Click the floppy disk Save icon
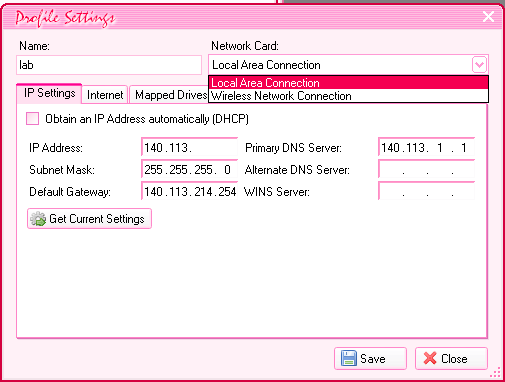The height and width of the screenshot is (382, 505). tap(349, 359)
